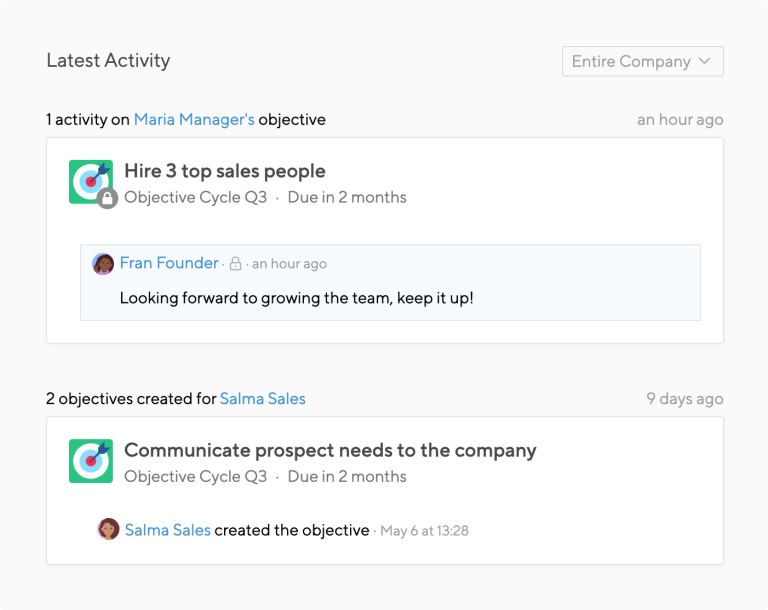768x610 pixels.
Task: Open the Entire Company dropdown
Action: (643, 61)
